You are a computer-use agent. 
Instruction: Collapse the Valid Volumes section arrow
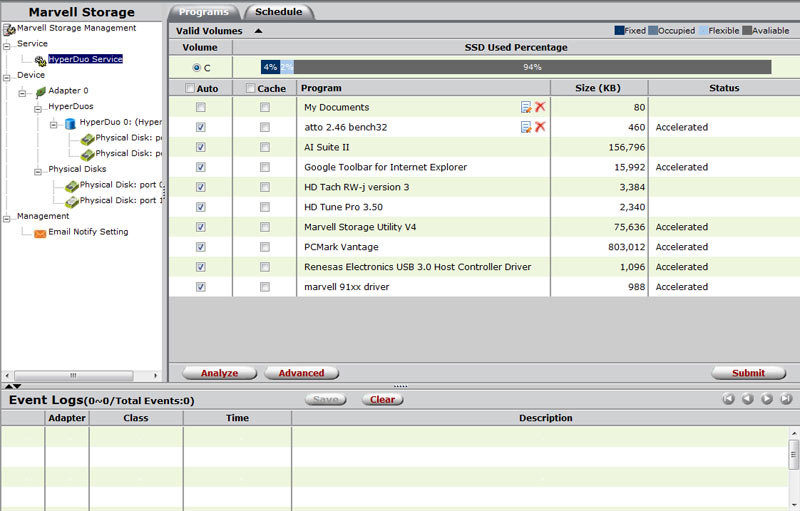[x=258, y=31]
